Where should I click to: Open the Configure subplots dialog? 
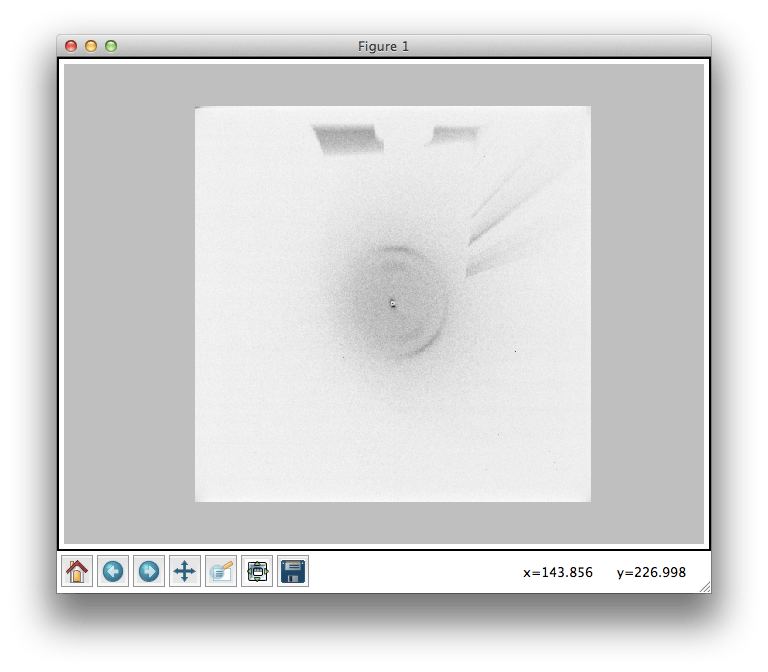[x=257, y=571]
